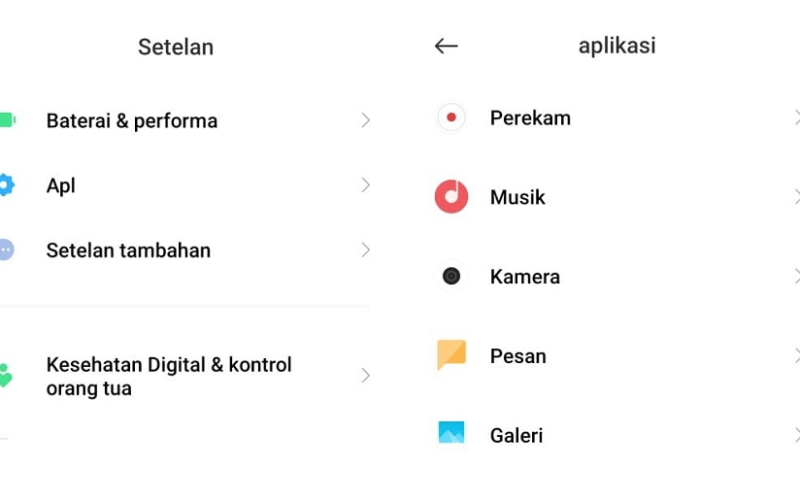
Task: Open the Perekam recorder icon
Action: (451, 117)
